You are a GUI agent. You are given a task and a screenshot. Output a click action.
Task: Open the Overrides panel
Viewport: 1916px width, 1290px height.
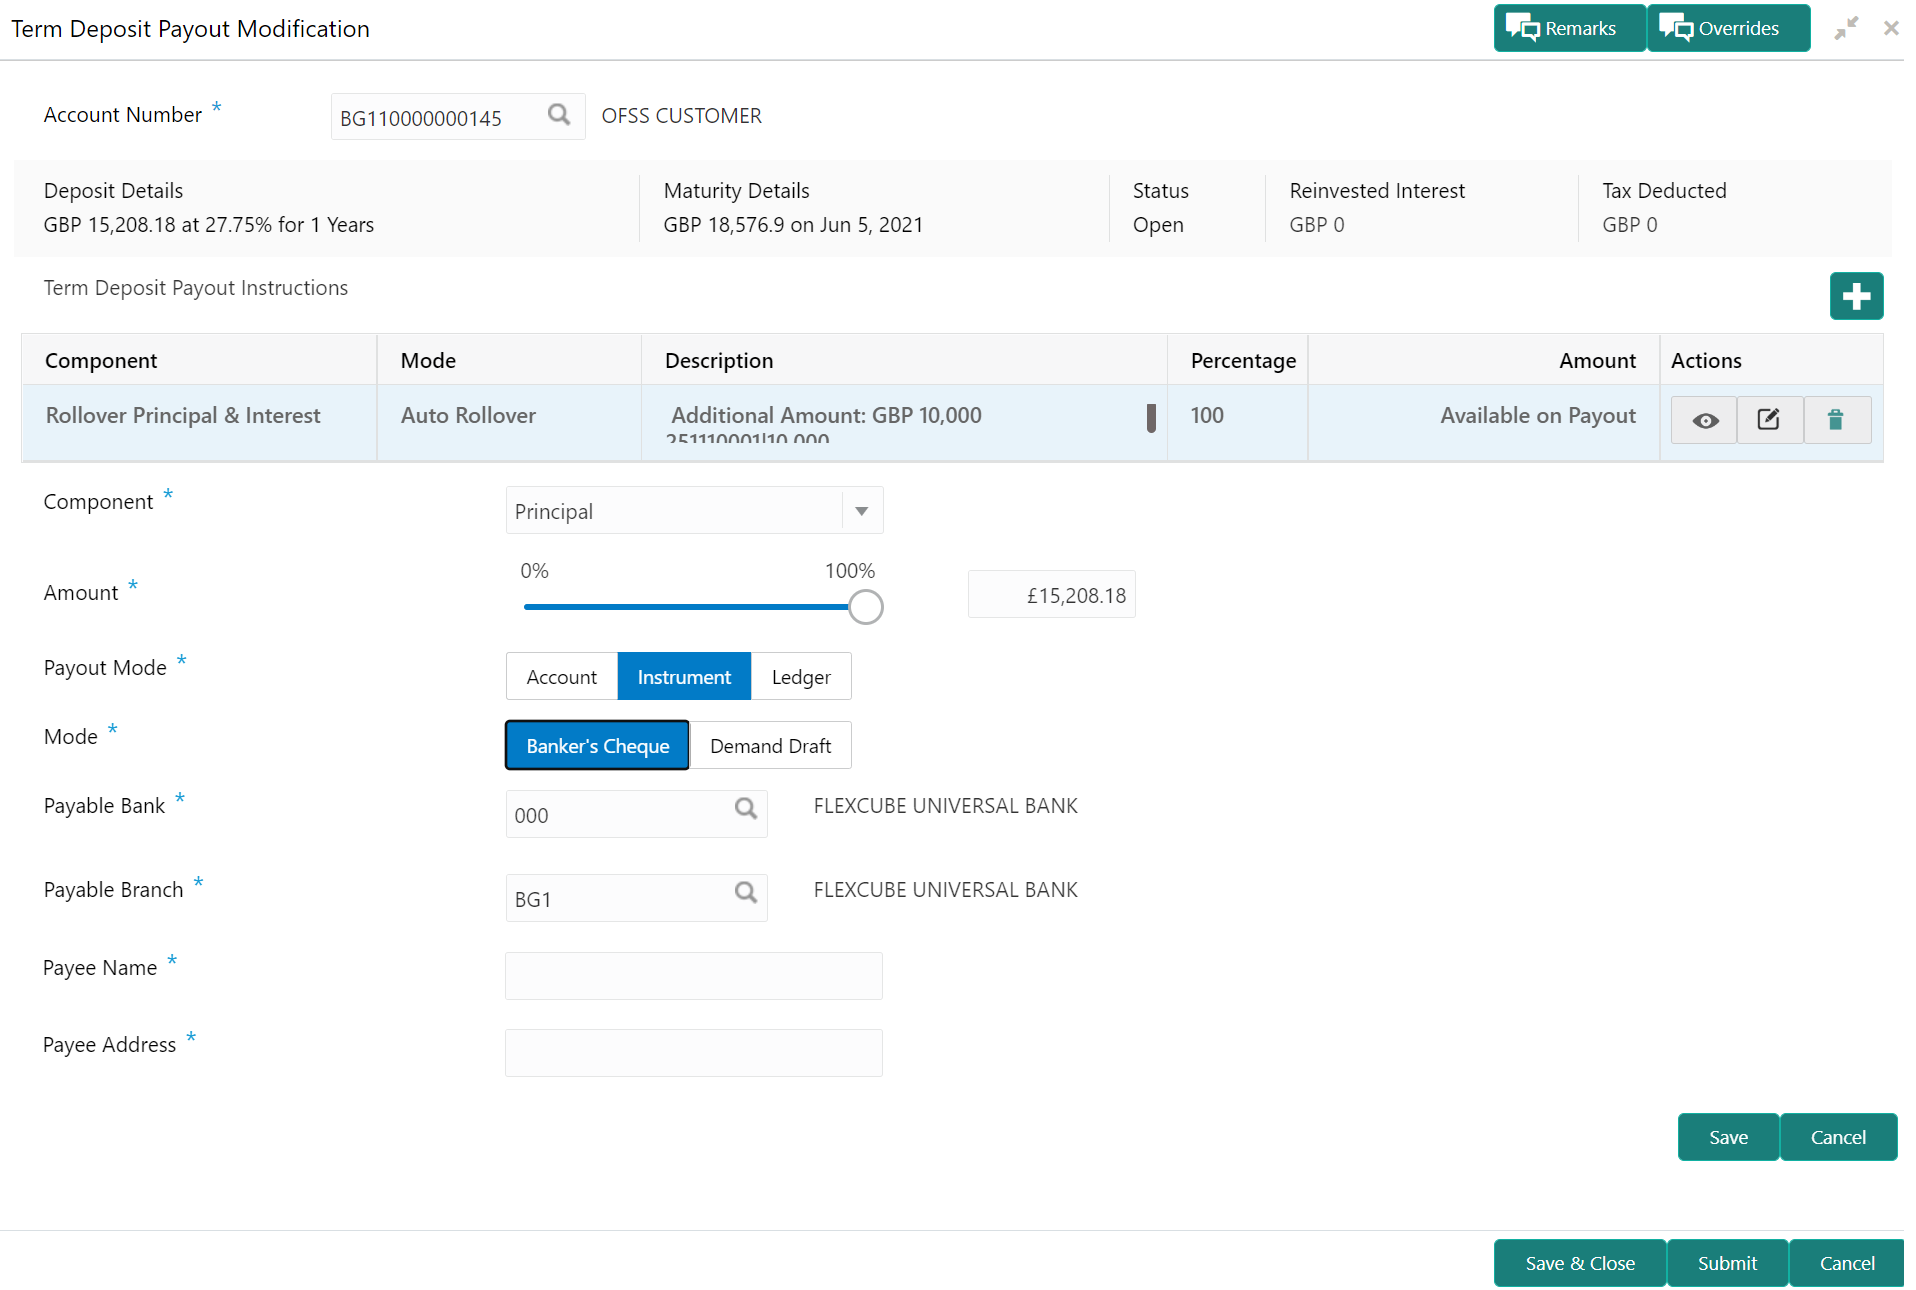pos(1728,28)
